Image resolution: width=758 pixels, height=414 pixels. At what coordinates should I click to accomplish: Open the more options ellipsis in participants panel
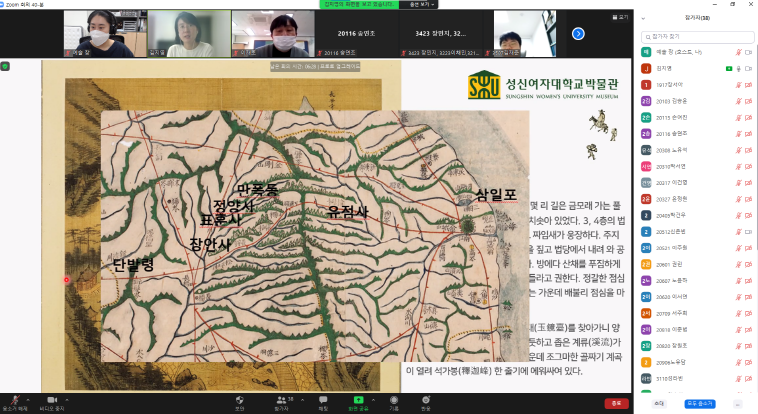coord(738,403)
